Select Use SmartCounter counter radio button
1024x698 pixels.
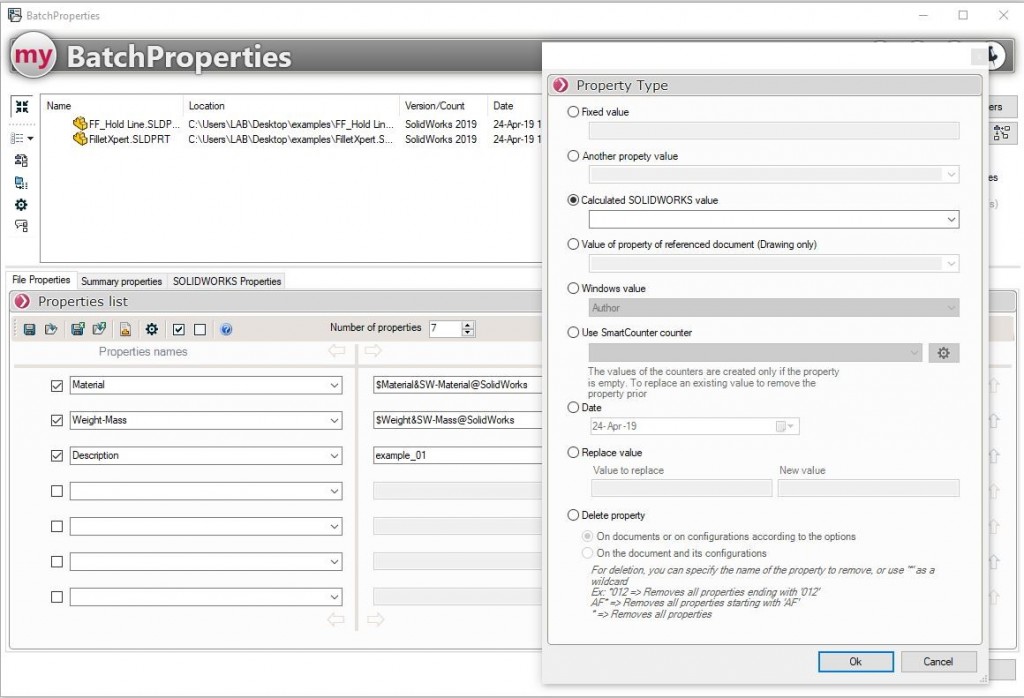point(573,332)
